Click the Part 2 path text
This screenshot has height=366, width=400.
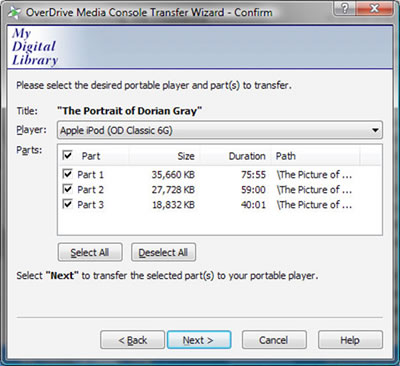314,189
